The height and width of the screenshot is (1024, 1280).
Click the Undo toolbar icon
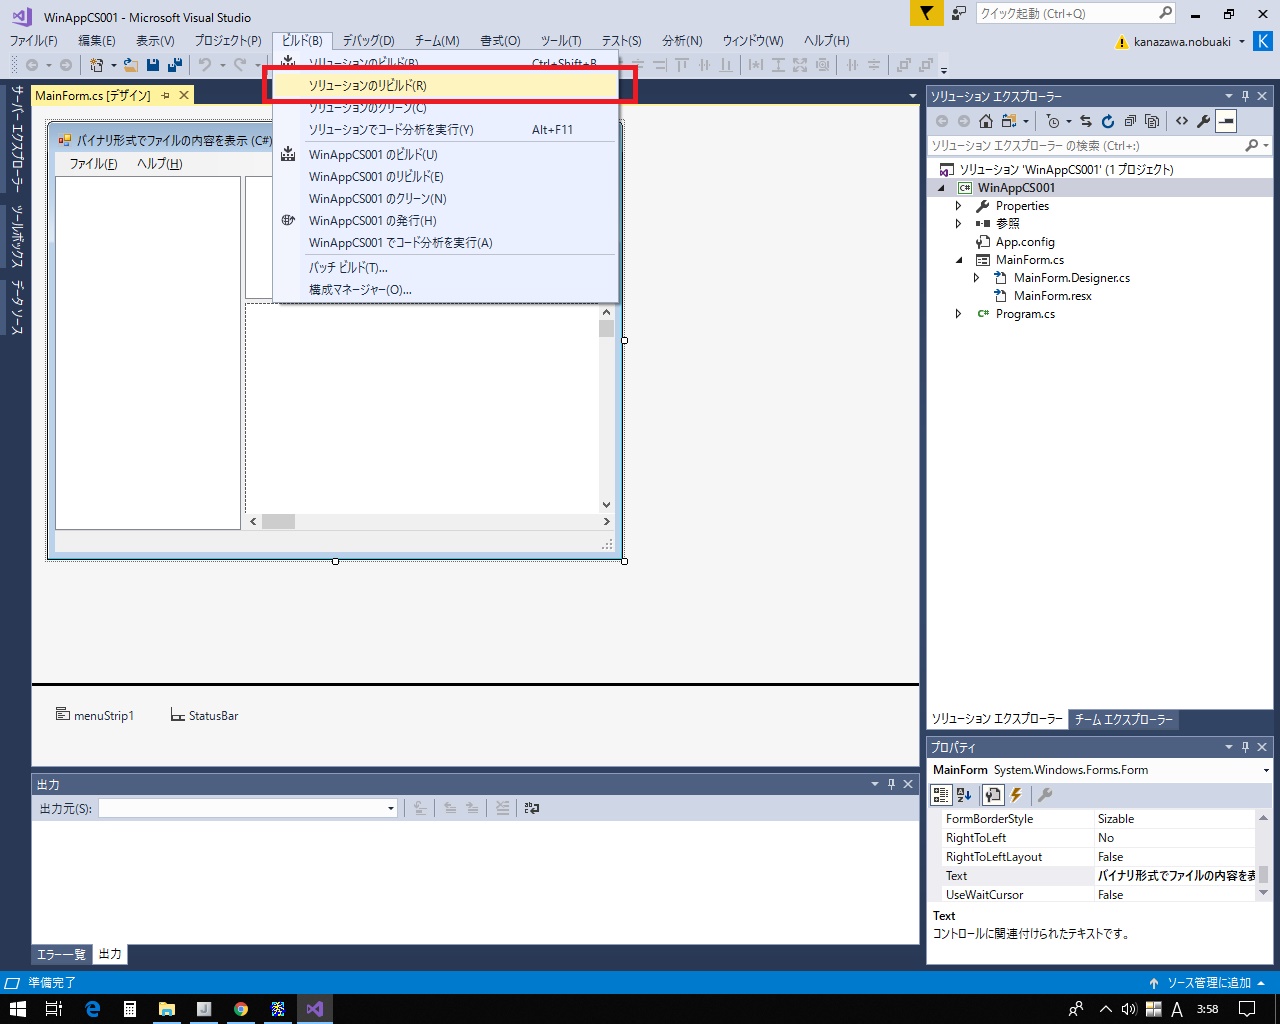205,65
